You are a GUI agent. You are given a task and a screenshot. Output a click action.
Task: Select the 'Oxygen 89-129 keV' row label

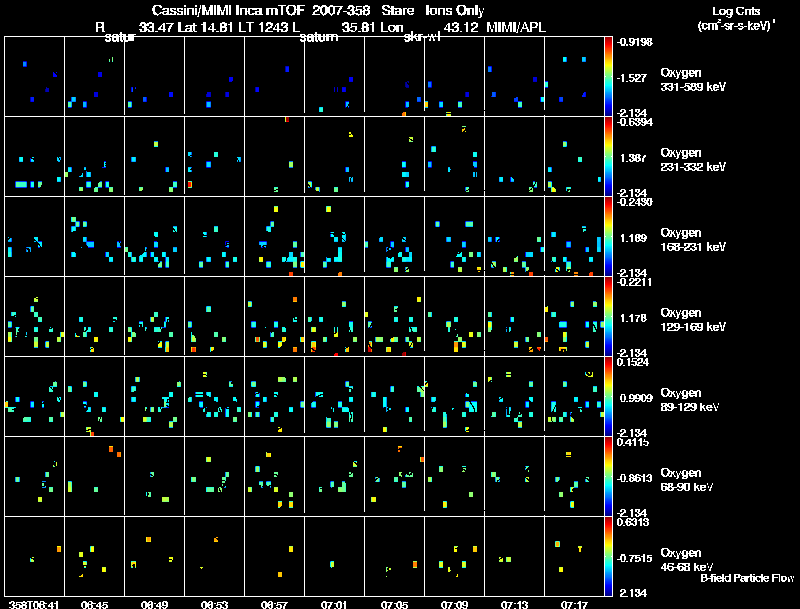[690, 400]
